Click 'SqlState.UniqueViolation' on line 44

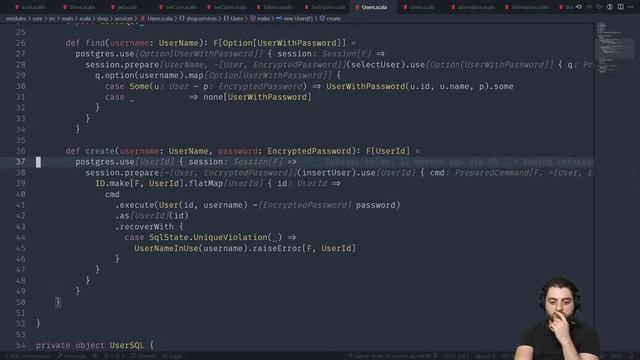pyautogui.click(x=208, y=237)
